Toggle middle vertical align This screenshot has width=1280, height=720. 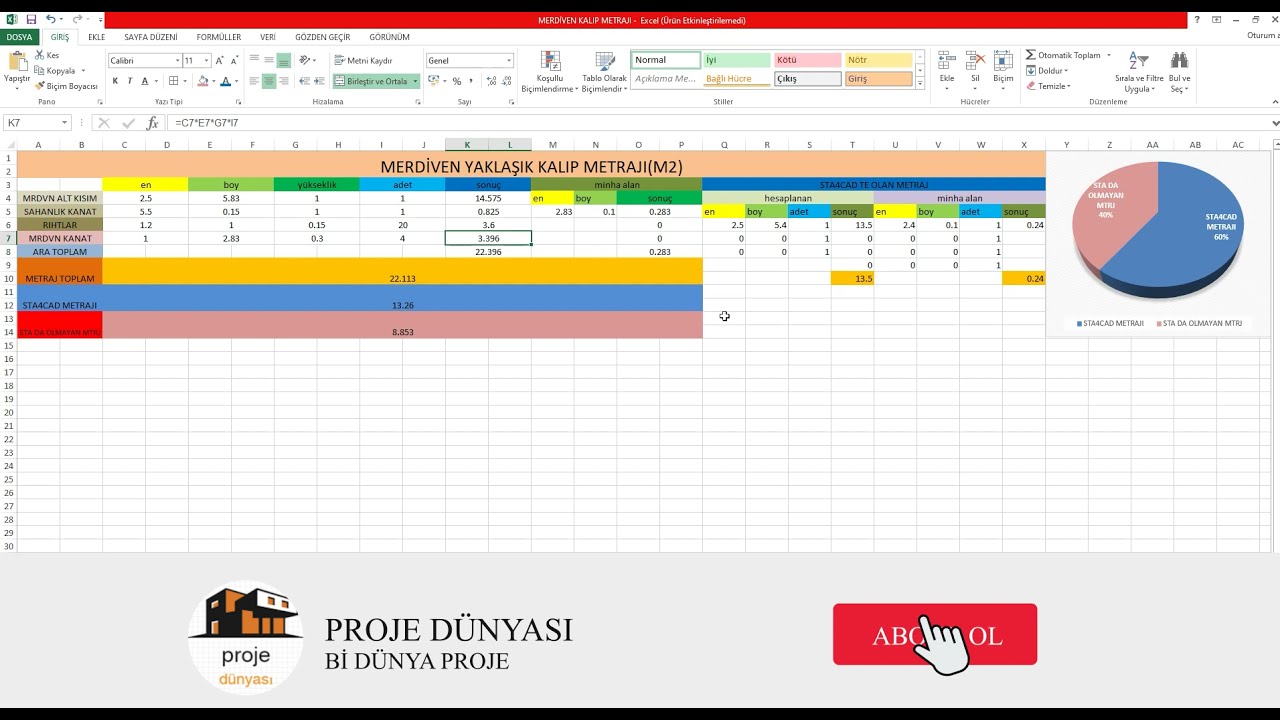pos(269,60)
